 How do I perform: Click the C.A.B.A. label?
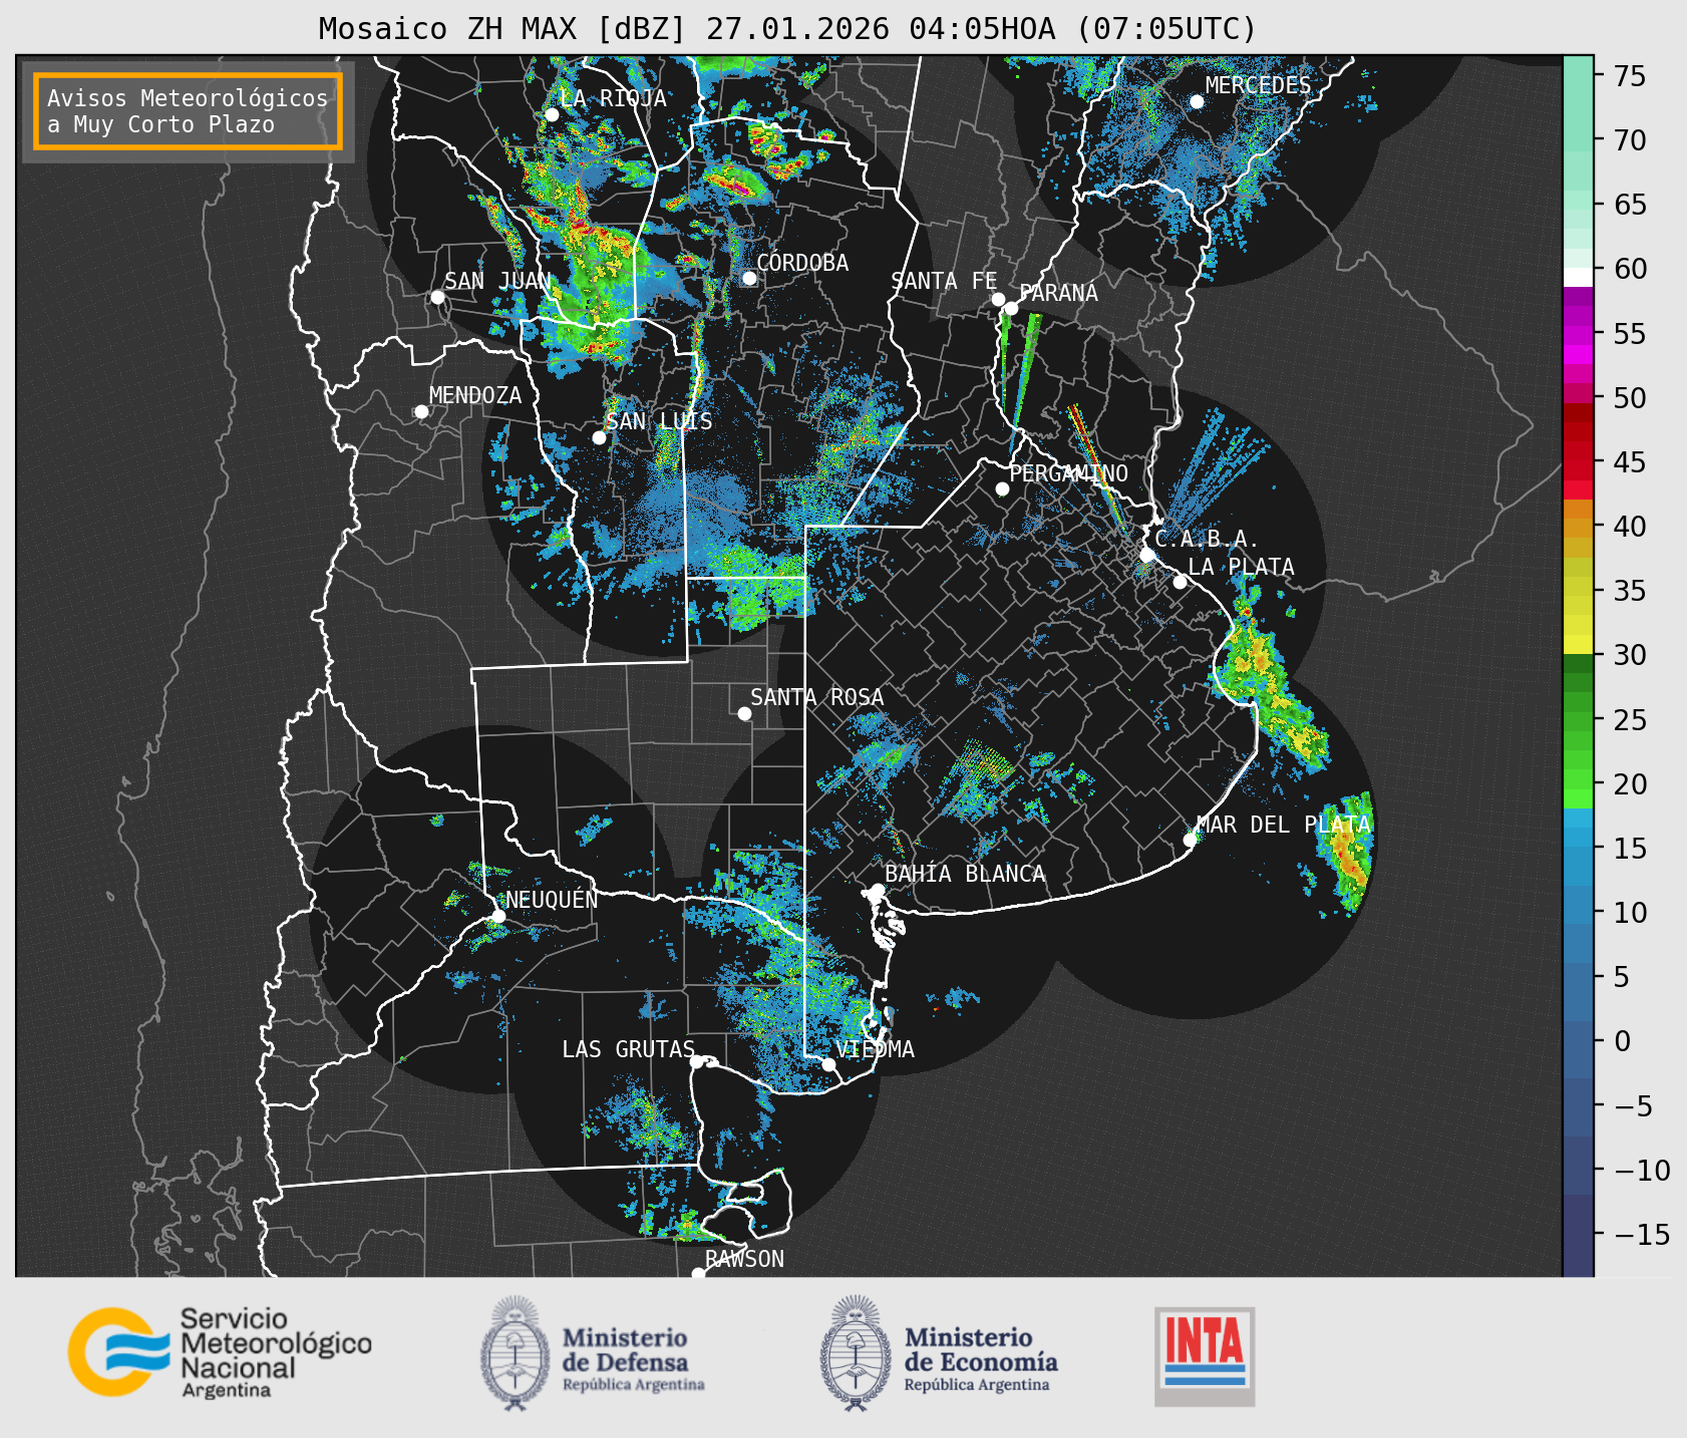tap(1206, 539)
